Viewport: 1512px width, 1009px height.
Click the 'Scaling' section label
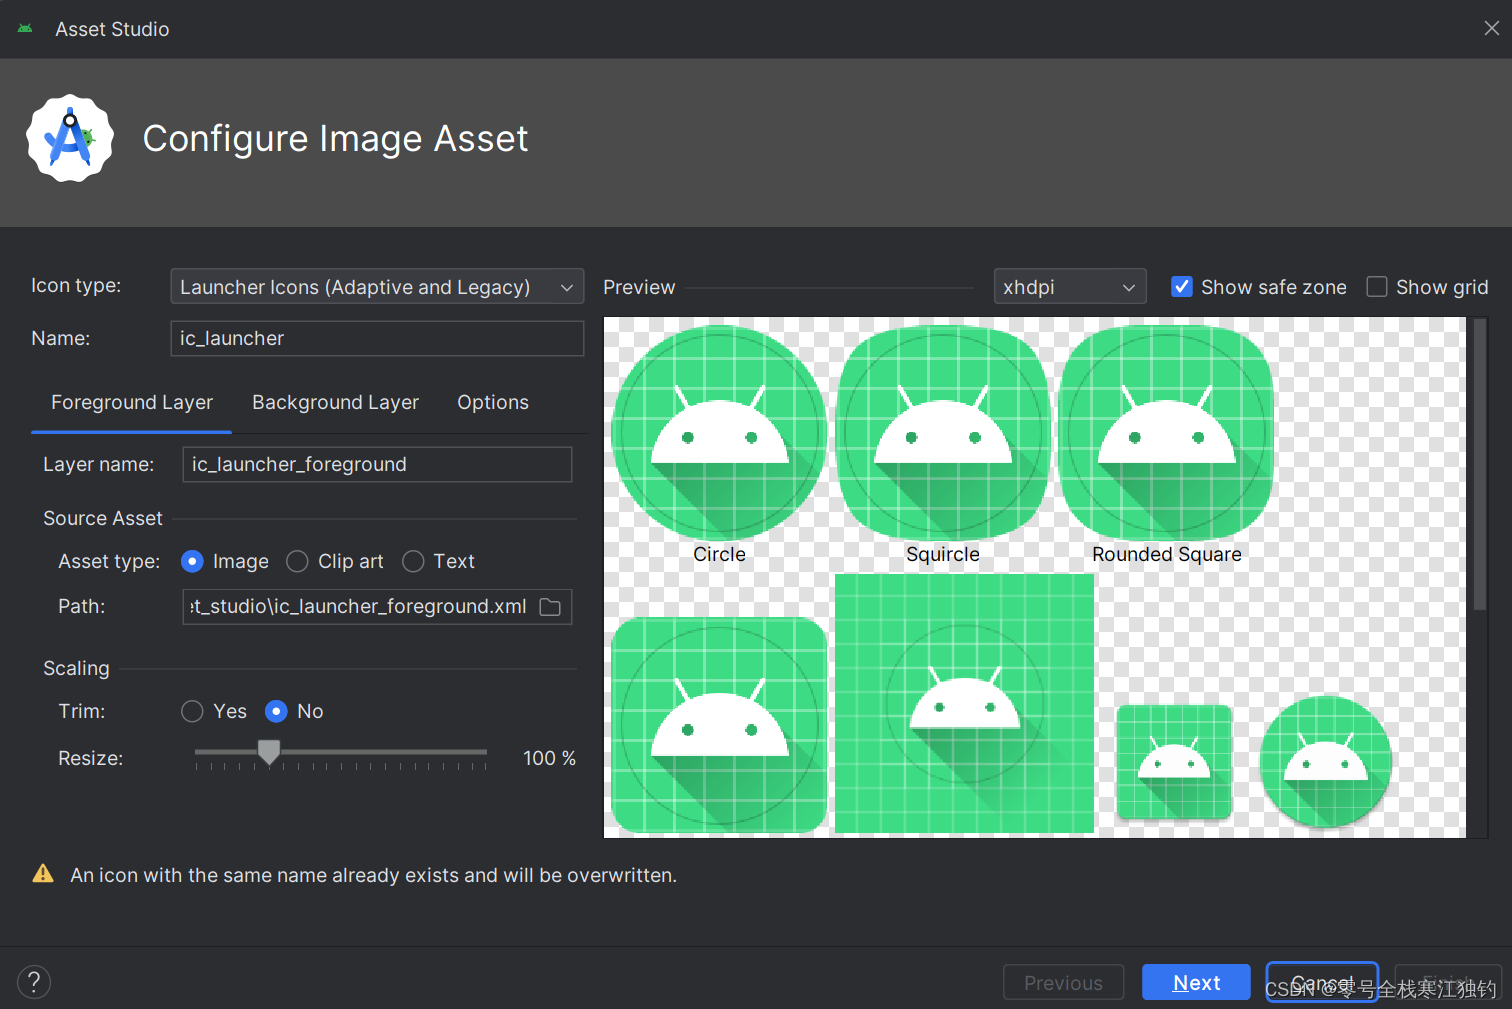pyautogui.click(x=76, y=668)
